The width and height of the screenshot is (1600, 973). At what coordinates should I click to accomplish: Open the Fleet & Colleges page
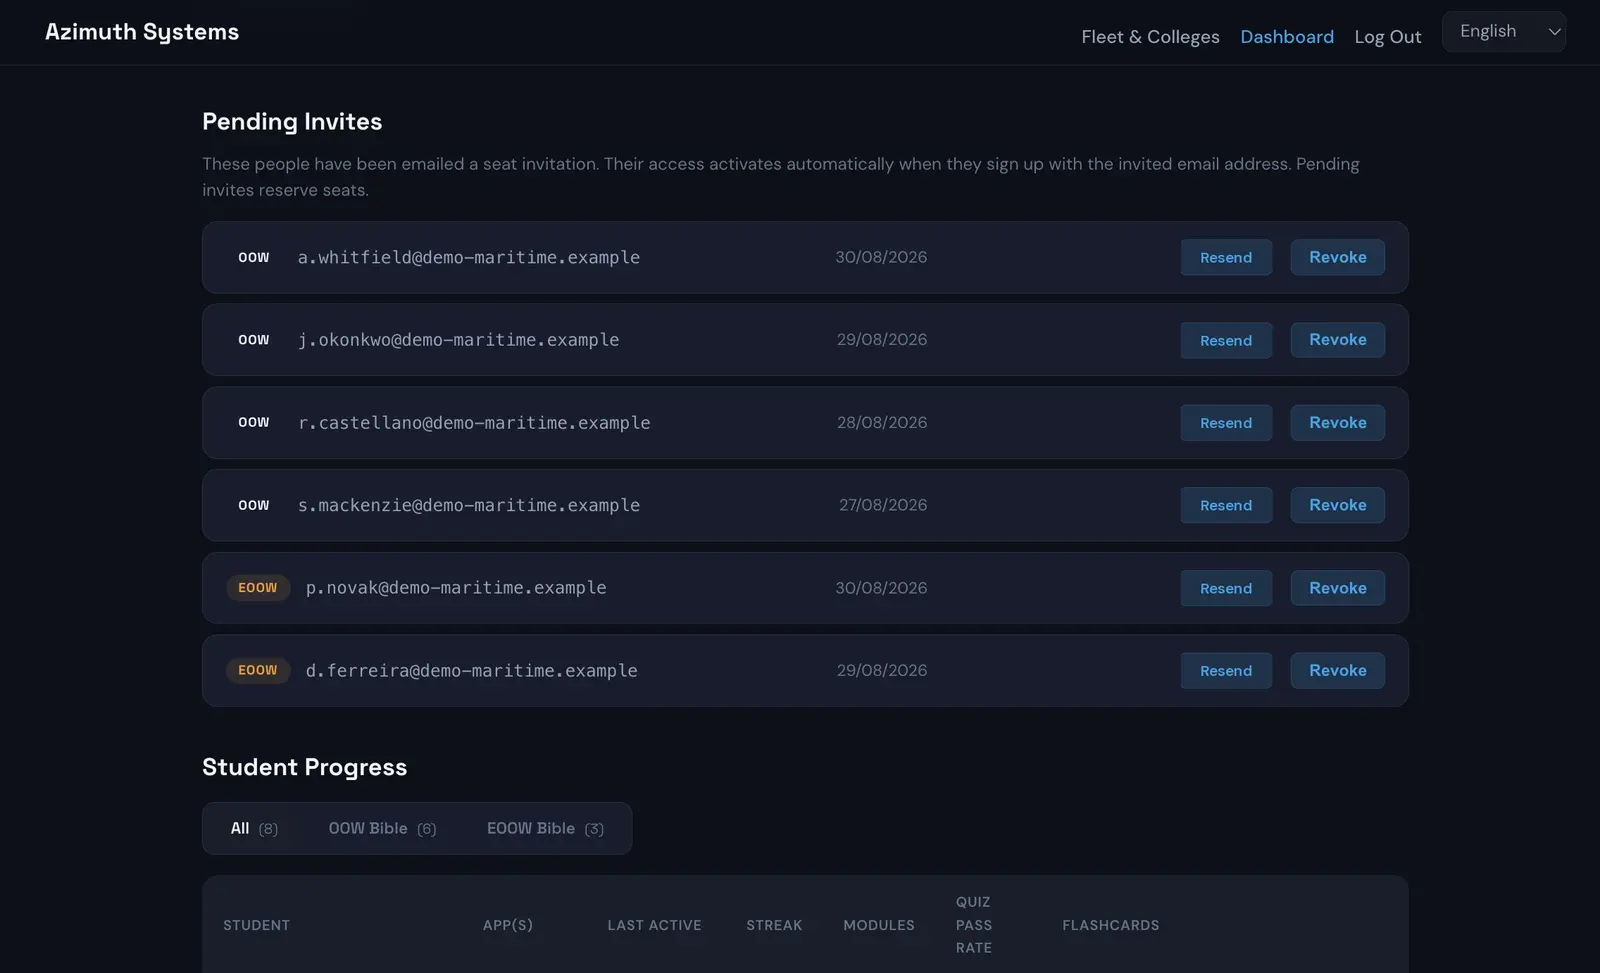1150,37
